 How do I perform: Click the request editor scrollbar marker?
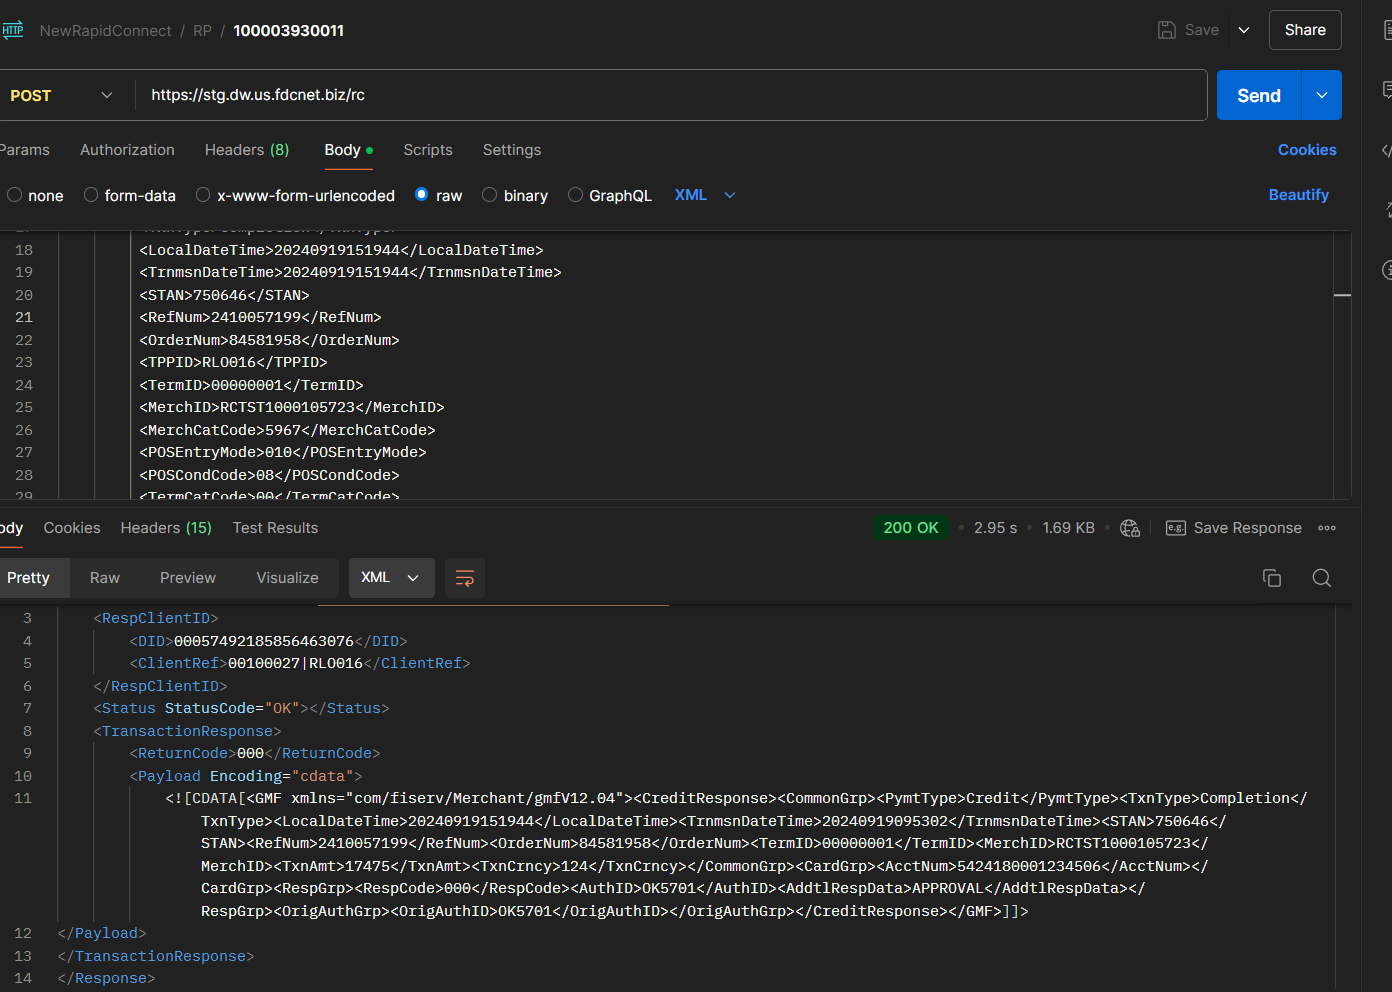click(1342, 295)
